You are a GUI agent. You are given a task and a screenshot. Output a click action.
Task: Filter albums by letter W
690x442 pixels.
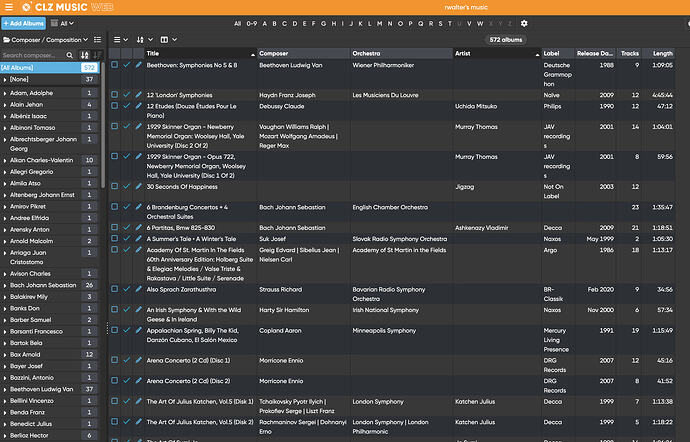pyautogui.click(x=480, y=24)
